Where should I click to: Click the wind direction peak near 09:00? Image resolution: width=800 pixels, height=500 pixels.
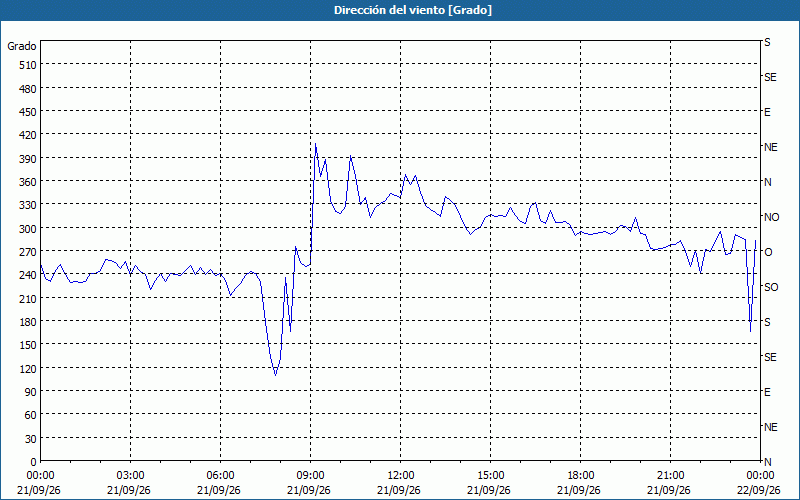pyautogui.click(x=315, y=144)
